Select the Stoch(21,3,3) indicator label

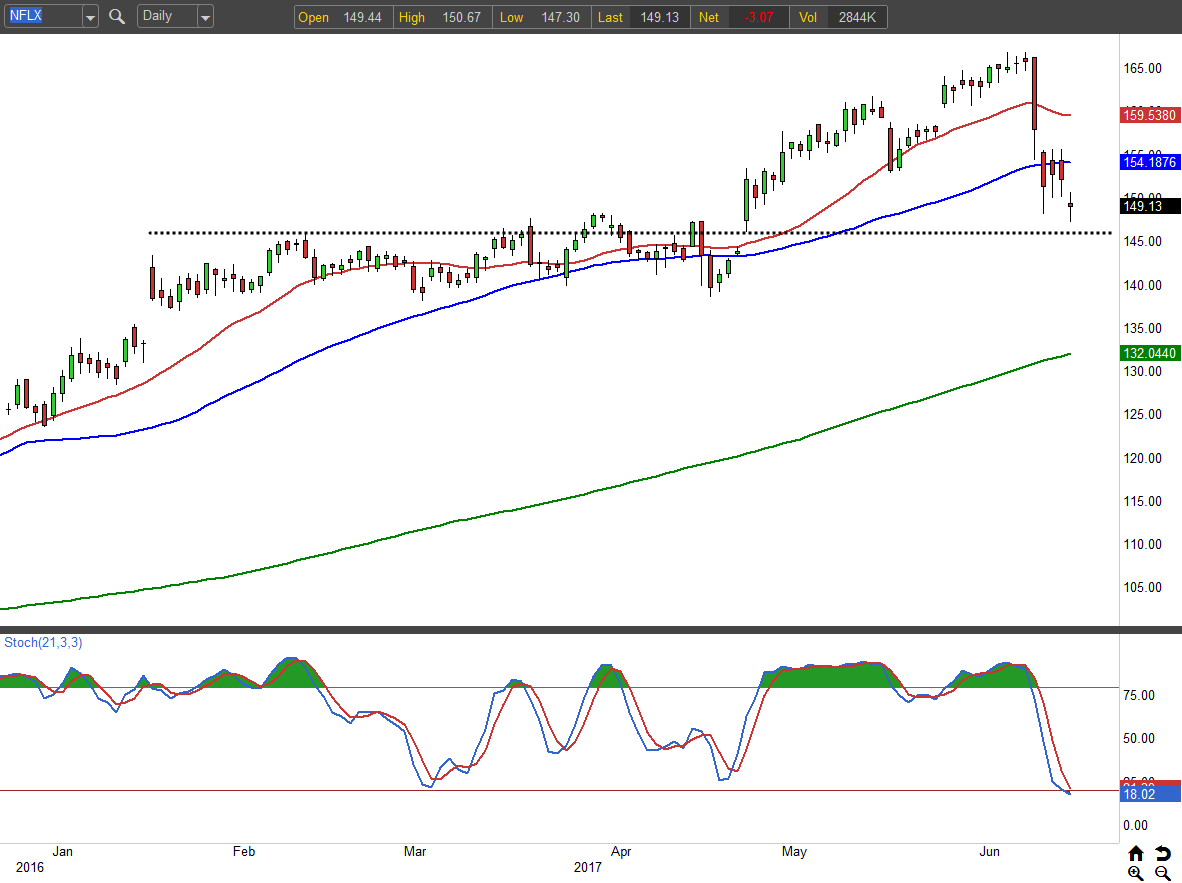43,642
